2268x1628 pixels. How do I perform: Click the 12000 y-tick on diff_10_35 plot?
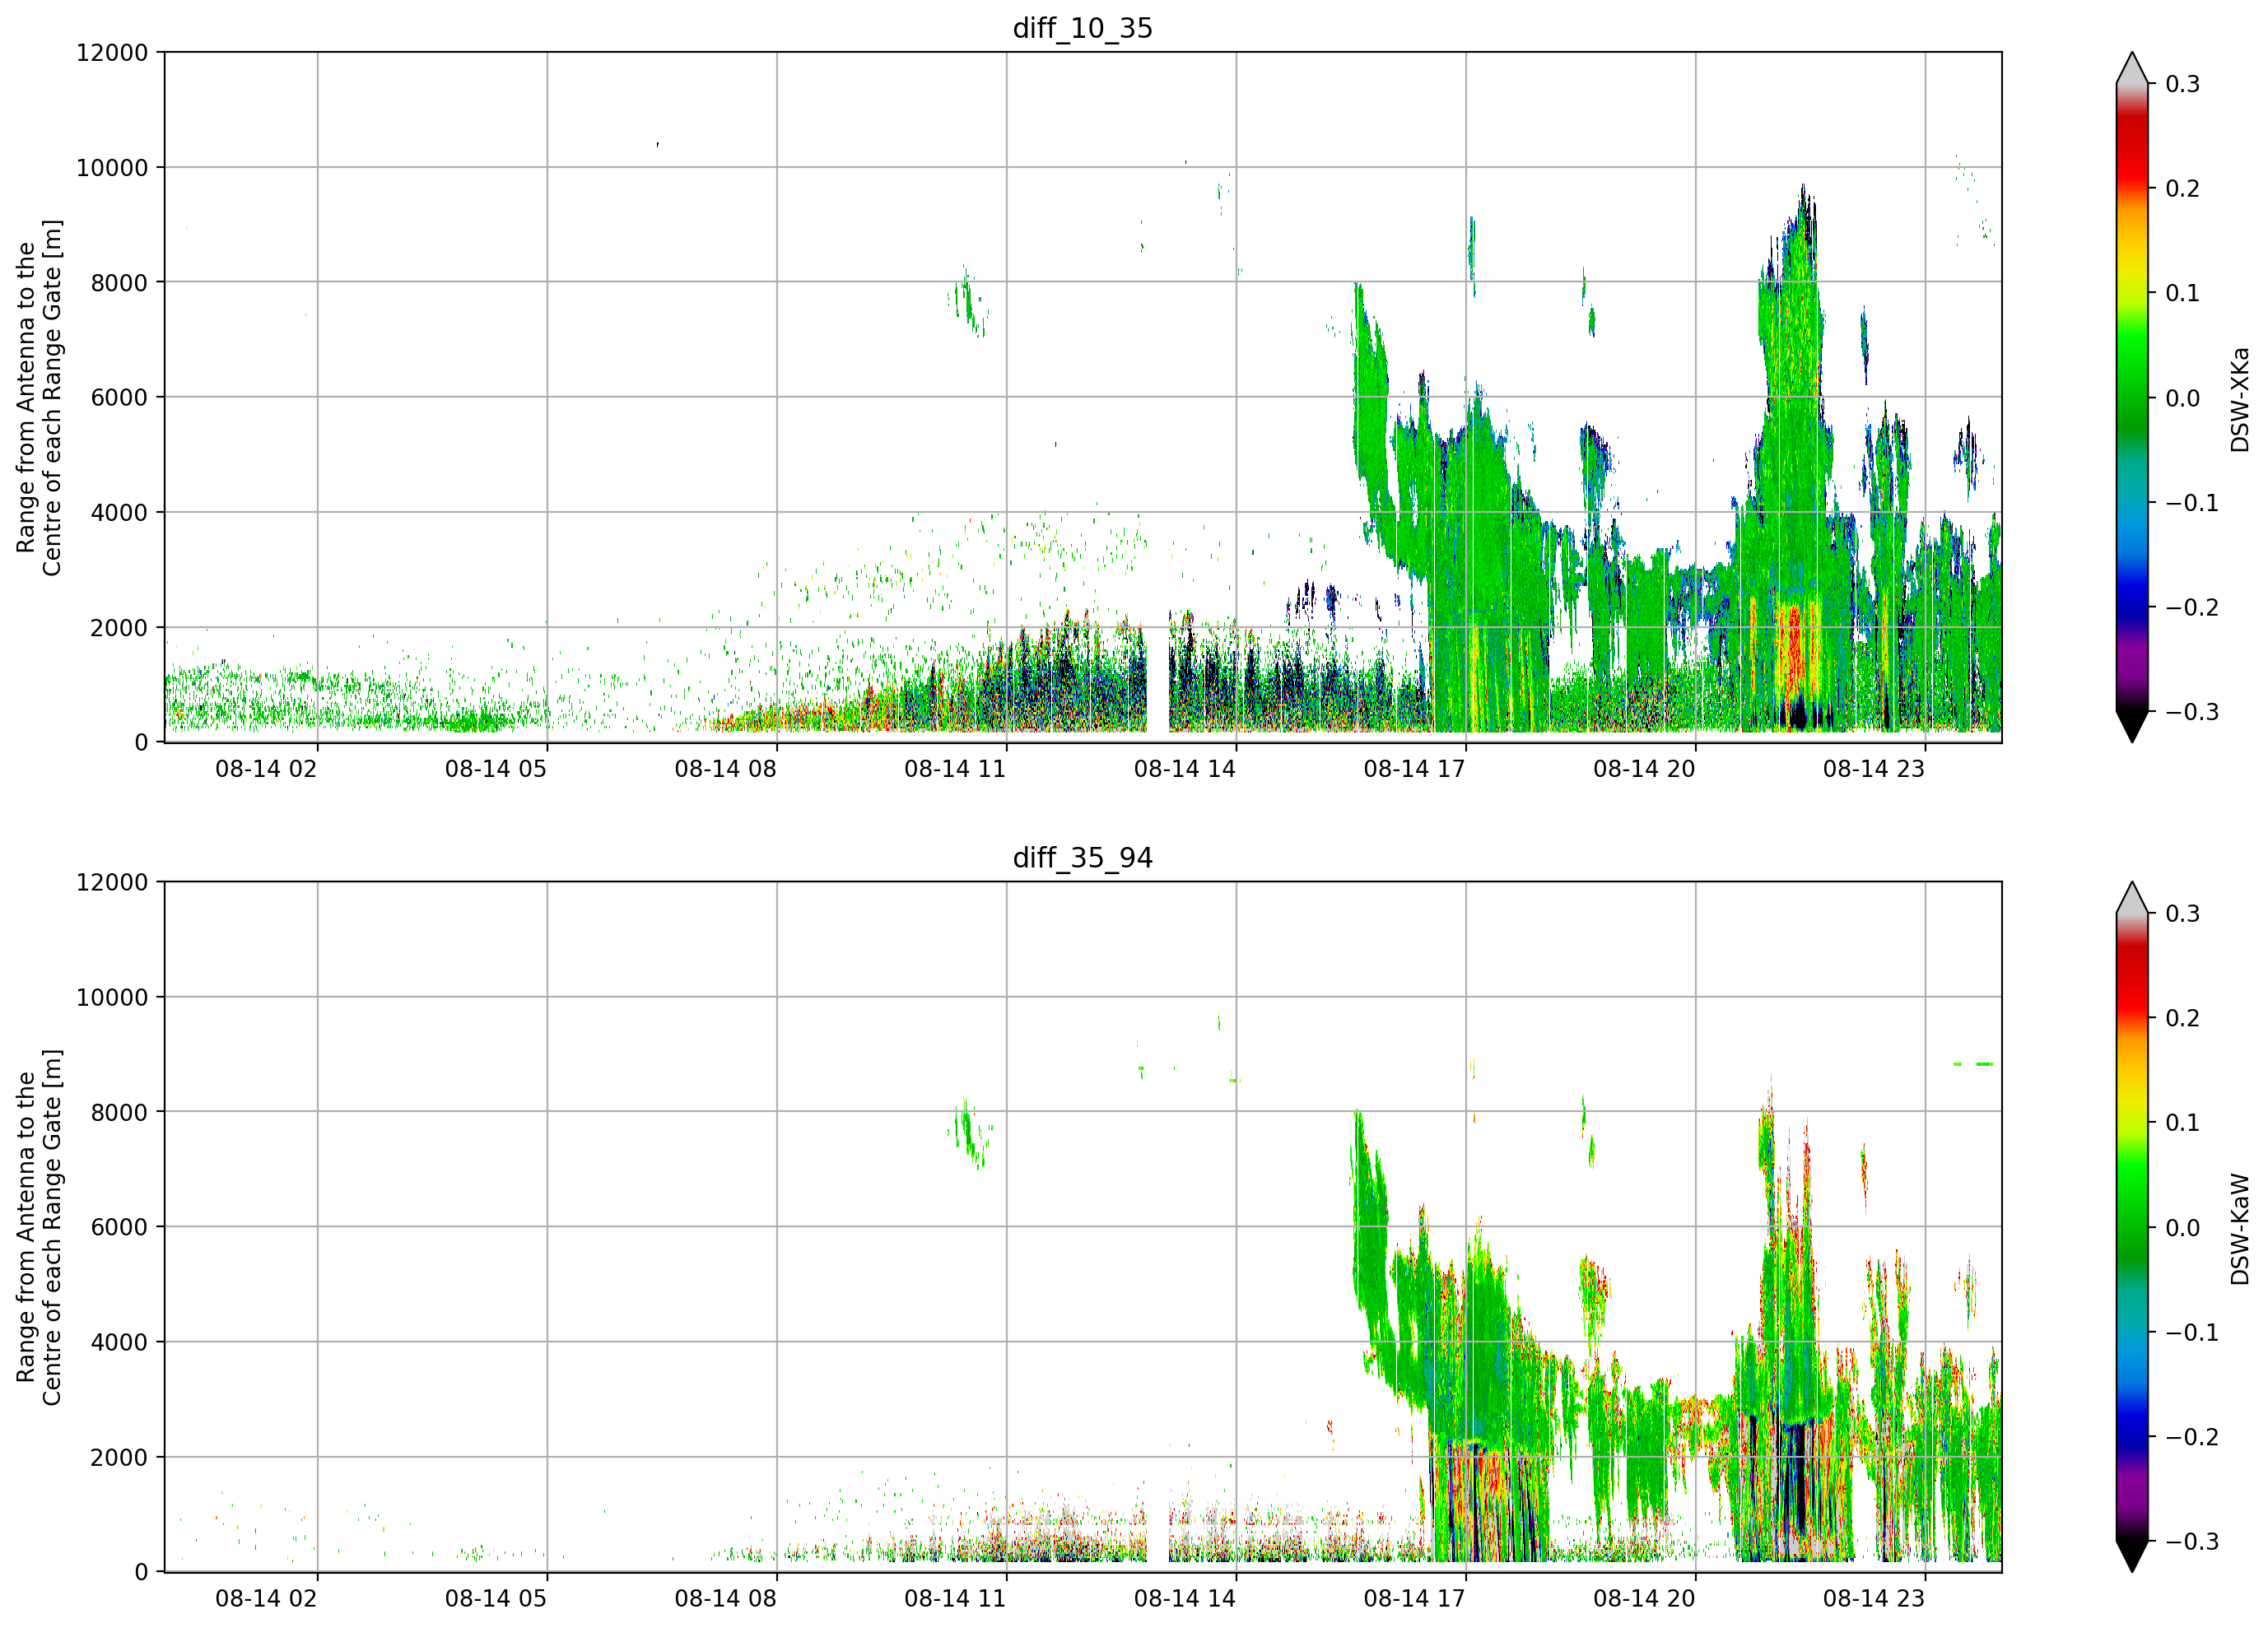point(112,52)
